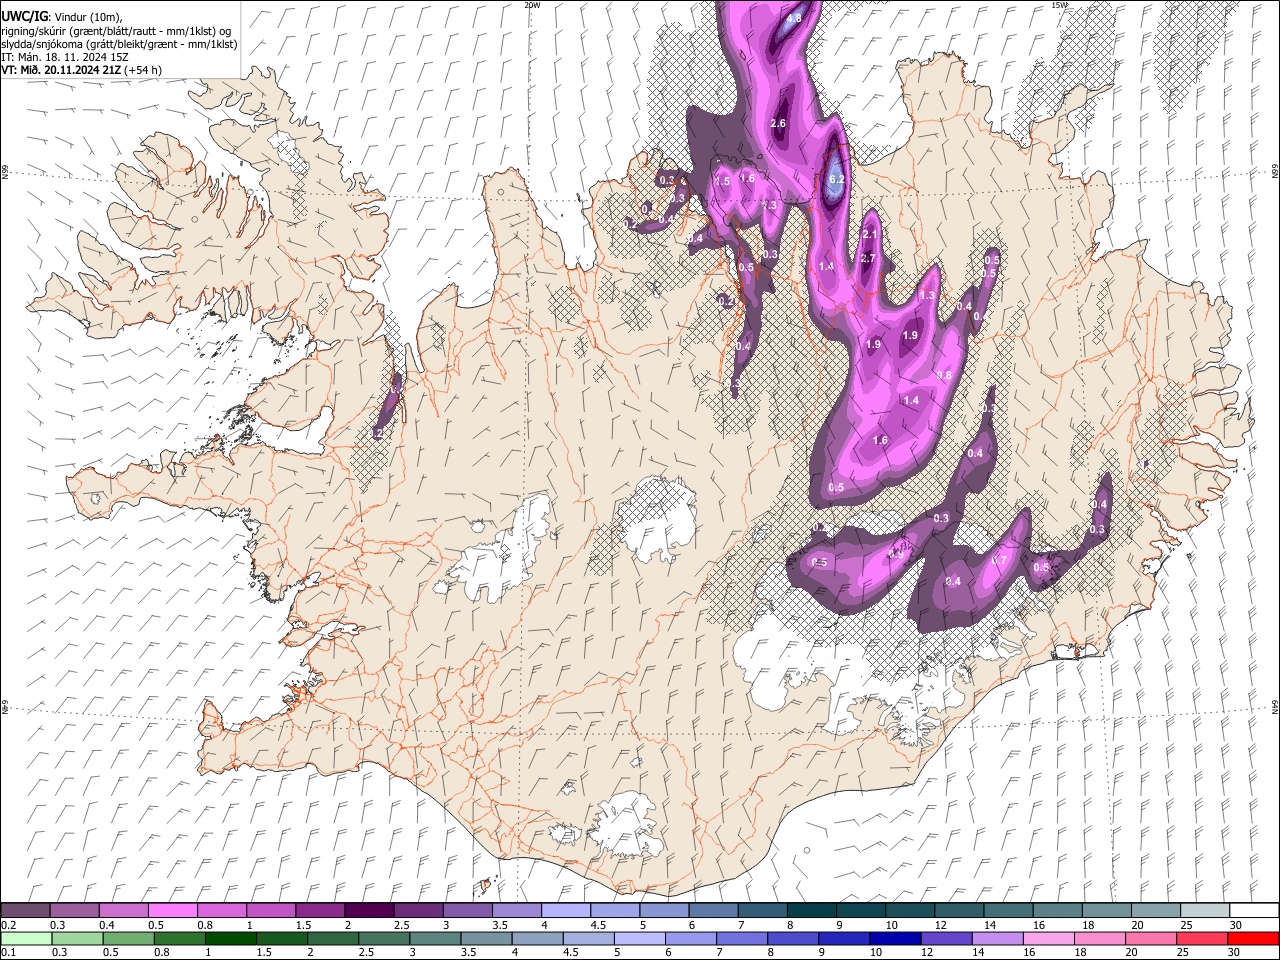The height and width of the screenshot is (960, 1280).
Task: Select the dark mauve 0.2 swatch in upper legend
Action: (26, 910)
